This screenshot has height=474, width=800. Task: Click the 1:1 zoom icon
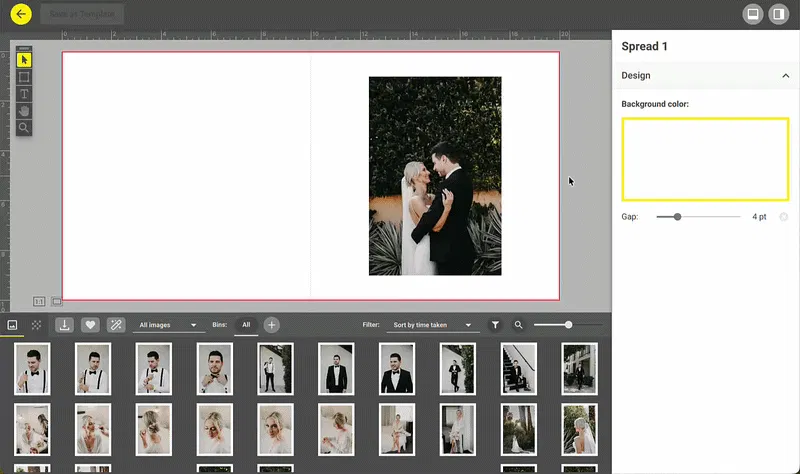[39, 302]
